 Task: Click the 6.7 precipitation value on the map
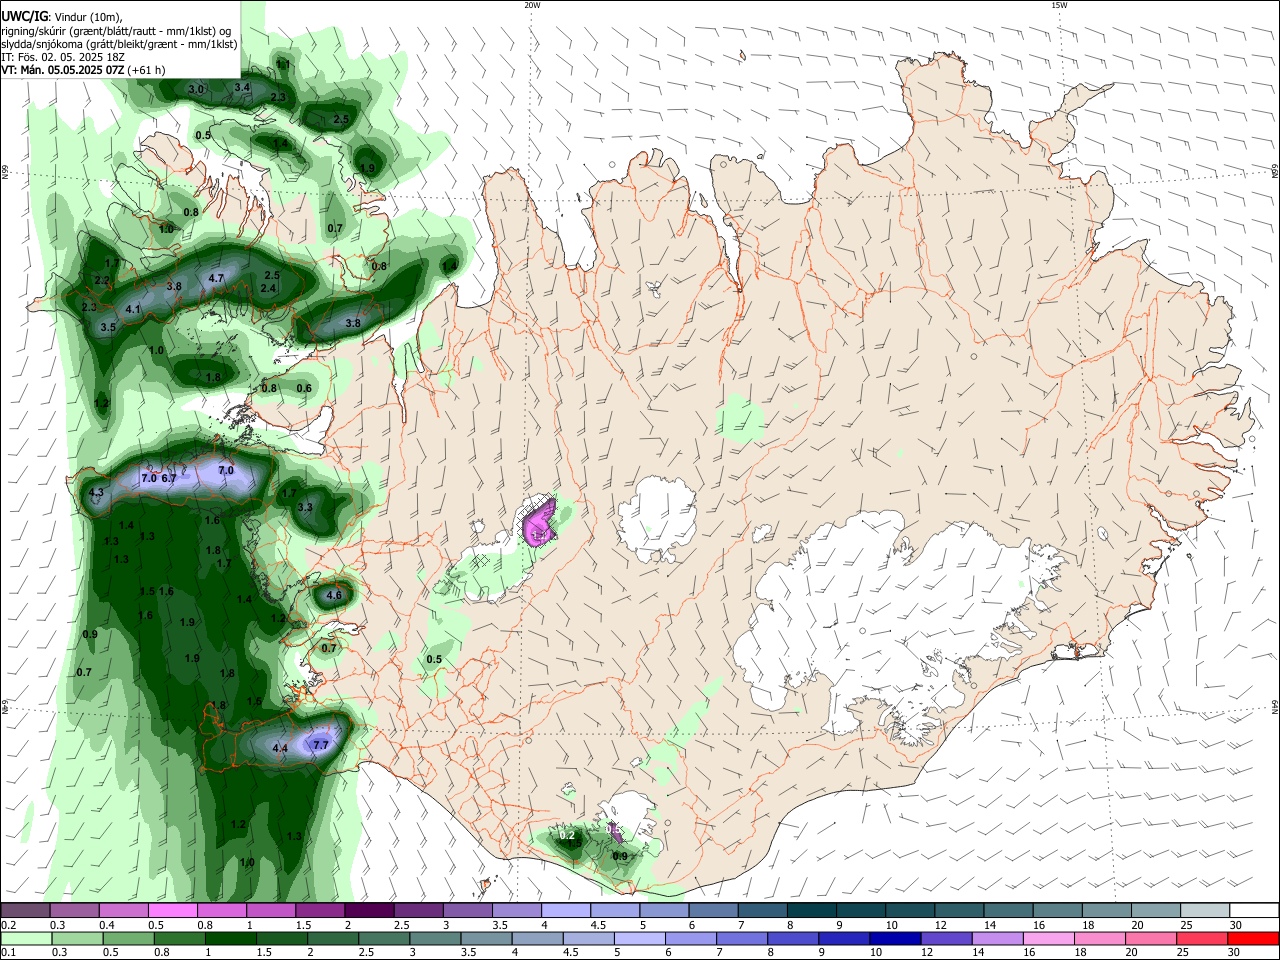coord(168,479)
